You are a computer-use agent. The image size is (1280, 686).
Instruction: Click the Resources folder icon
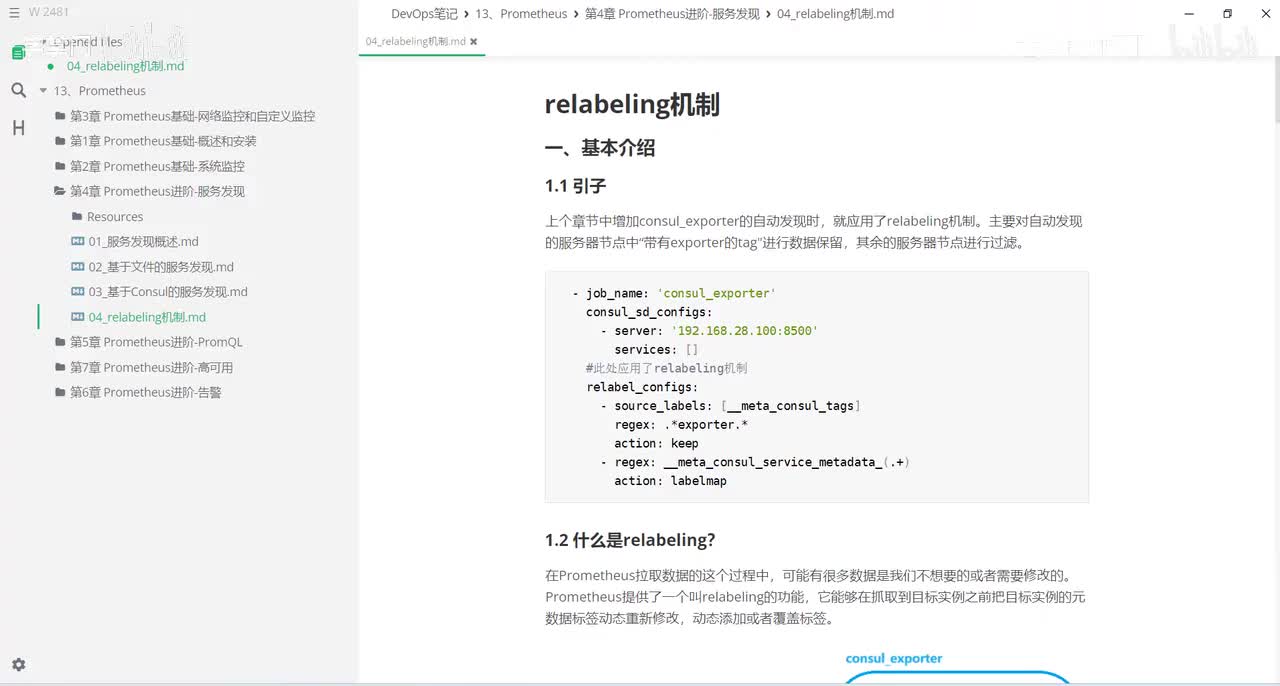pos(77,216)
